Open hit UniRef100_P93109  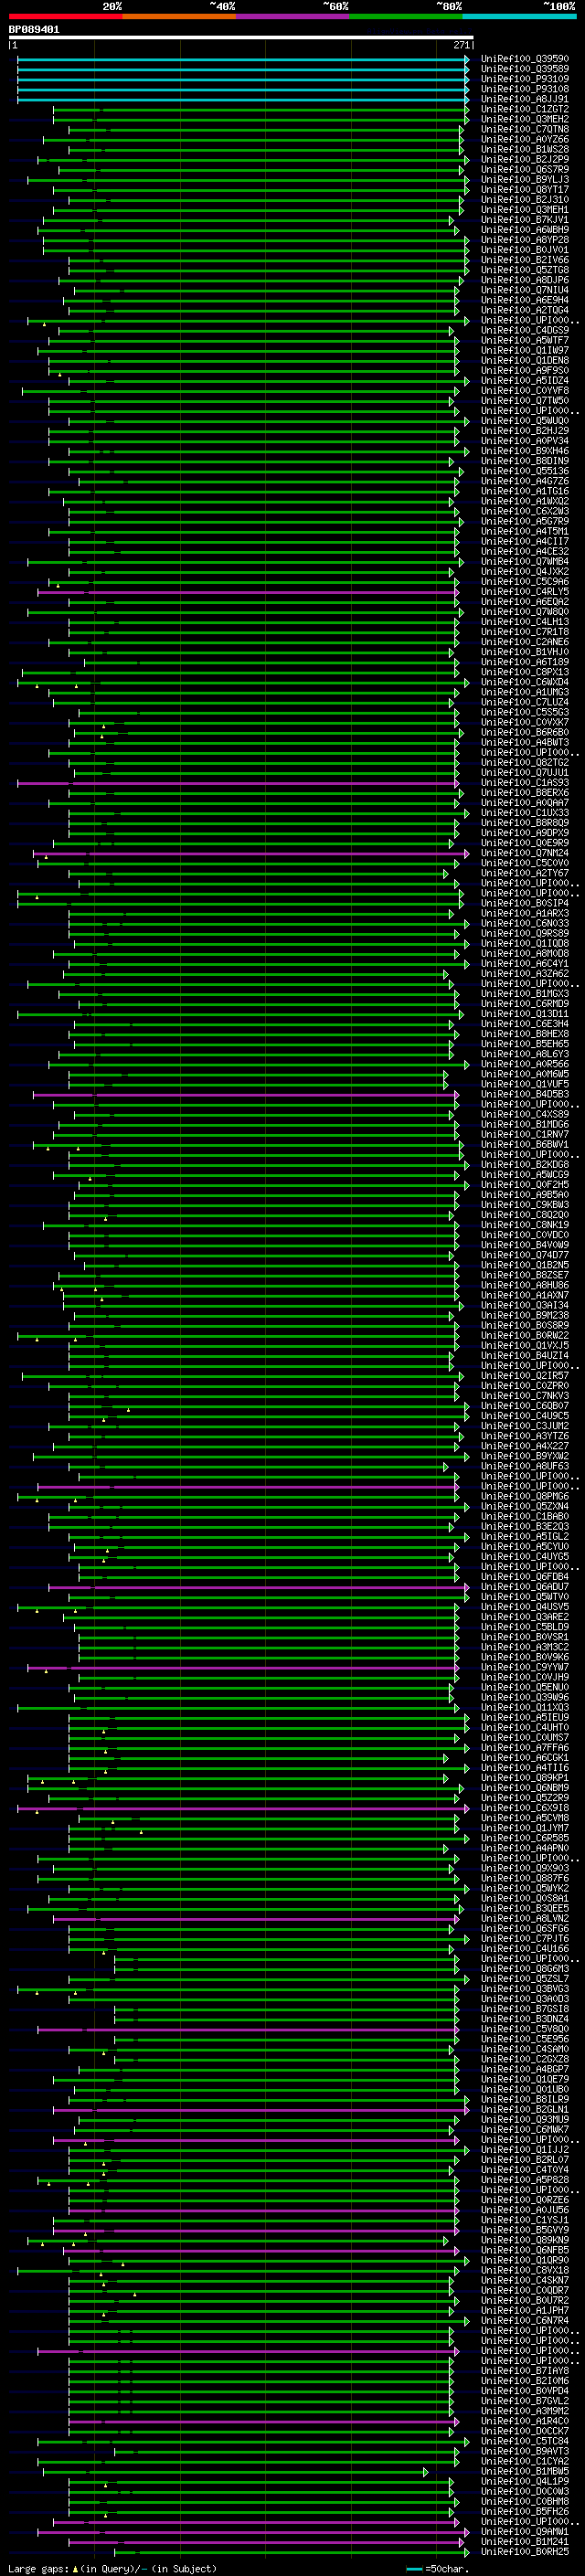(x=524, y=79)
